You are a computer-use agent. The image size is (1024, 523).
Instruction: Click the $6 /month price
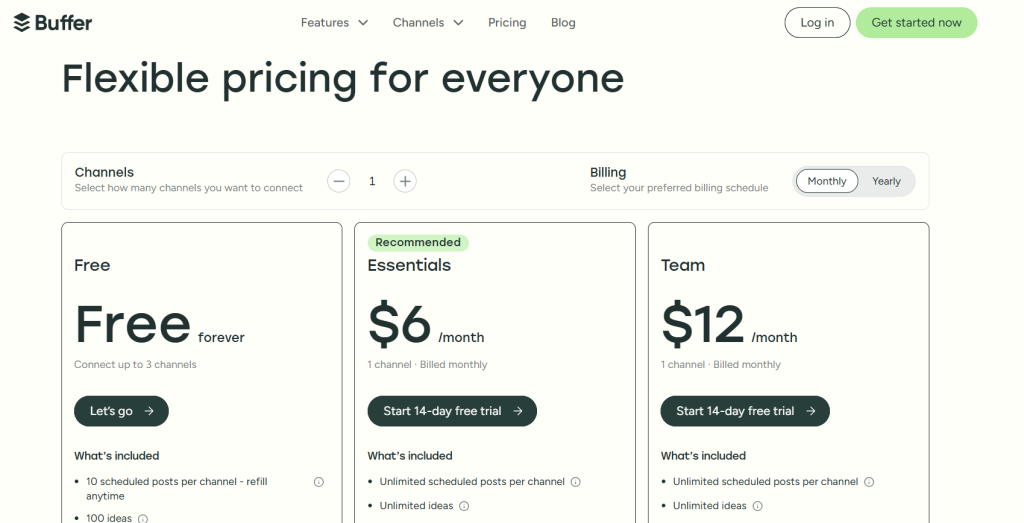click(426, 325)
